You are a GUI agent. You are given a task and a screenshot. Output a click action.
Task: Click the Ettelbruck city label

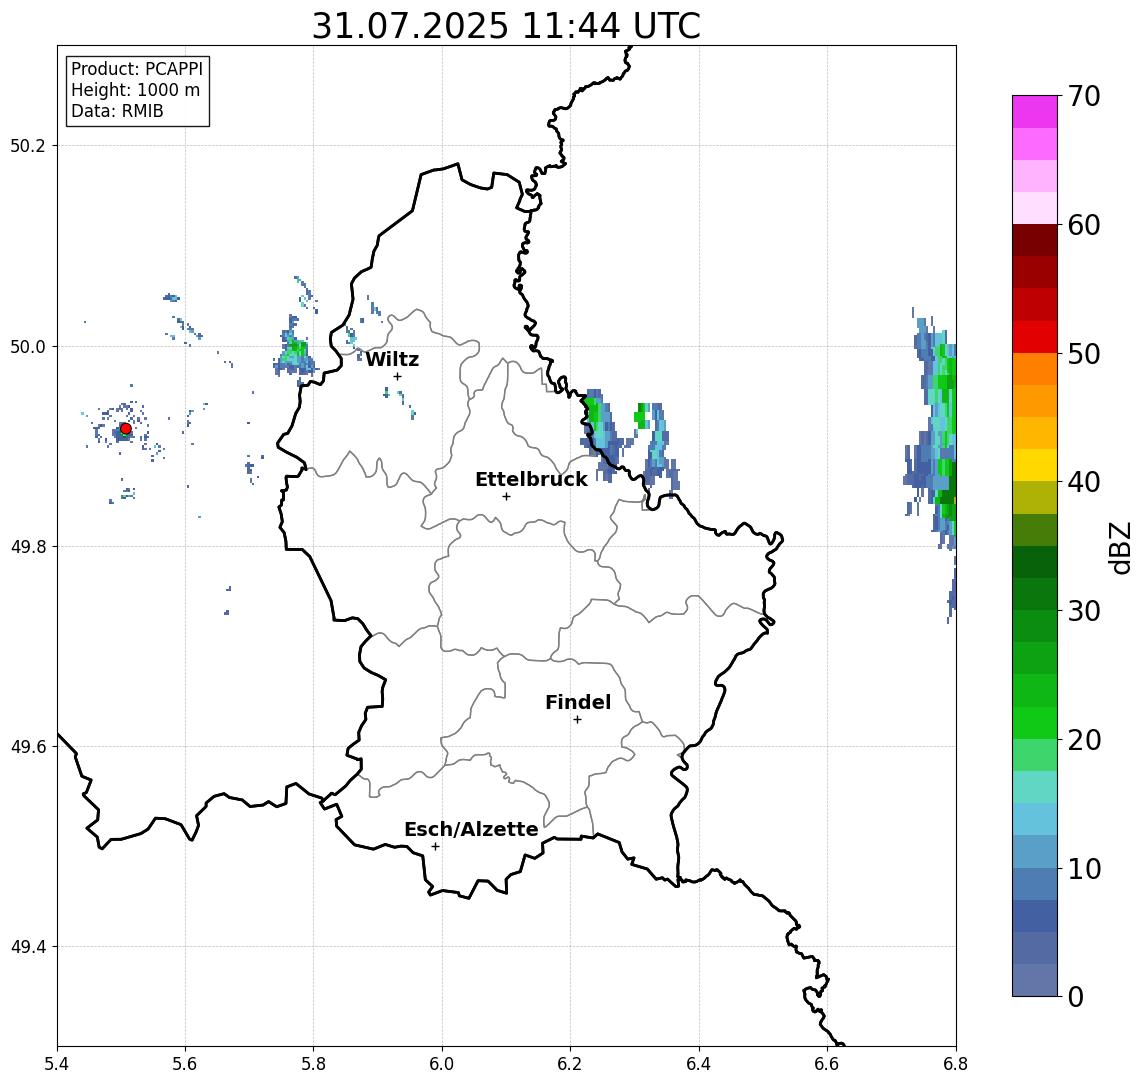pos(531,479)
